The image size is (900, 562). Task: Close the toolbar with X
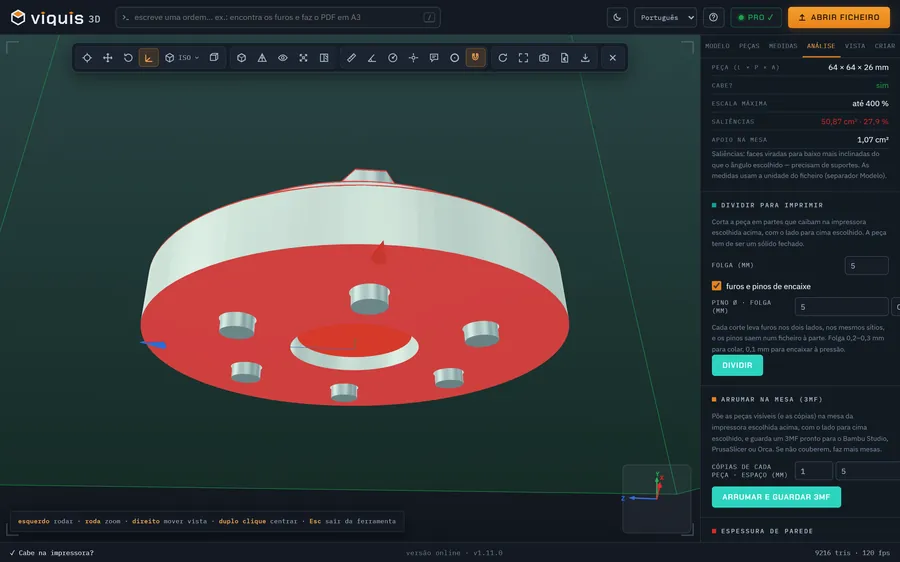click(613, 57)
